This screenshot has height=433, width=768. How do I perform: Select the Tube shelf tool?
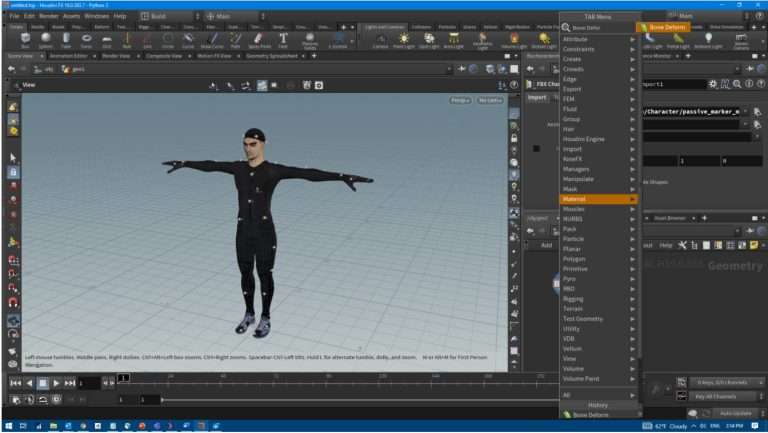[66, 40]
